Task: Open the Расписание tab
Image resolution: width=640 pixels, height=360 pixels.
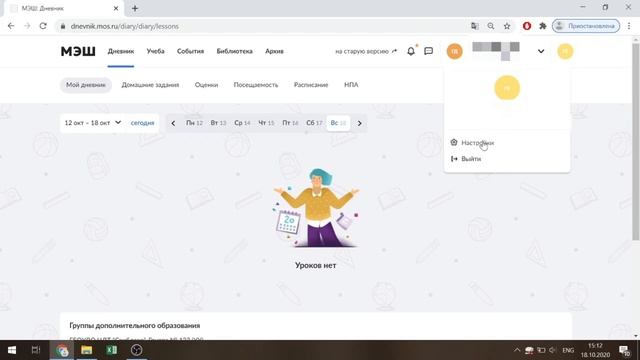Action: point(311,85)
